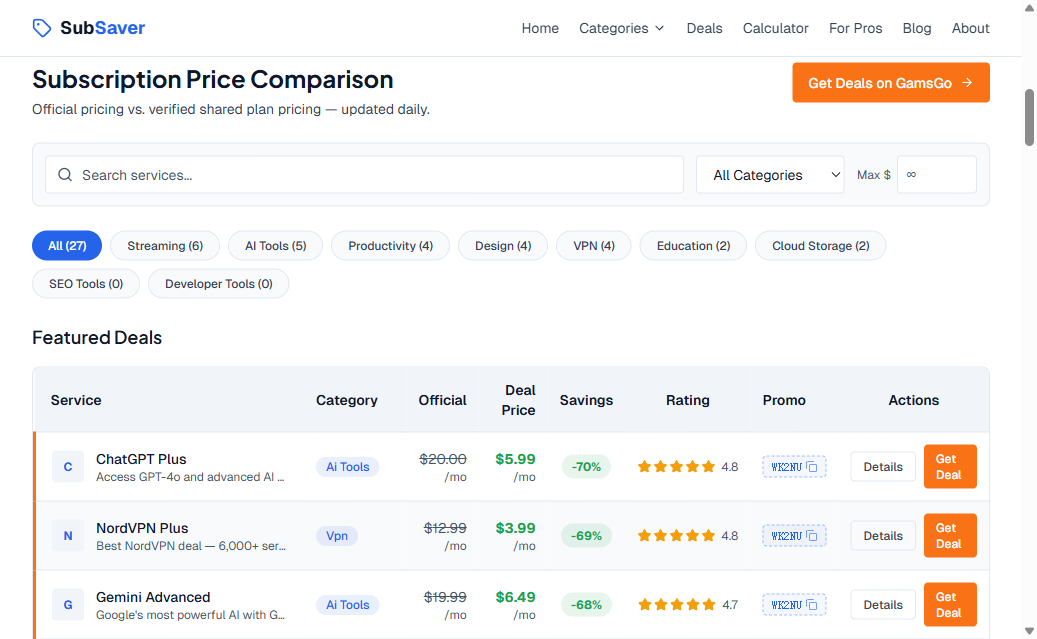This screenshot has width=1037, height=639.
Task: Focus the Max $ price input field
Action: point(936,175)
